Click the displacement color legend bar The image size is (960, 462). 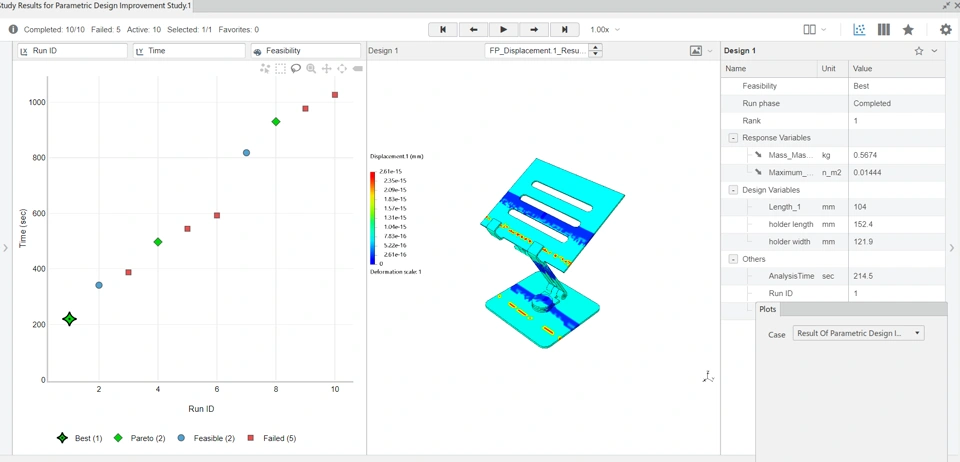pyautogui.click(x=372, y=218)
